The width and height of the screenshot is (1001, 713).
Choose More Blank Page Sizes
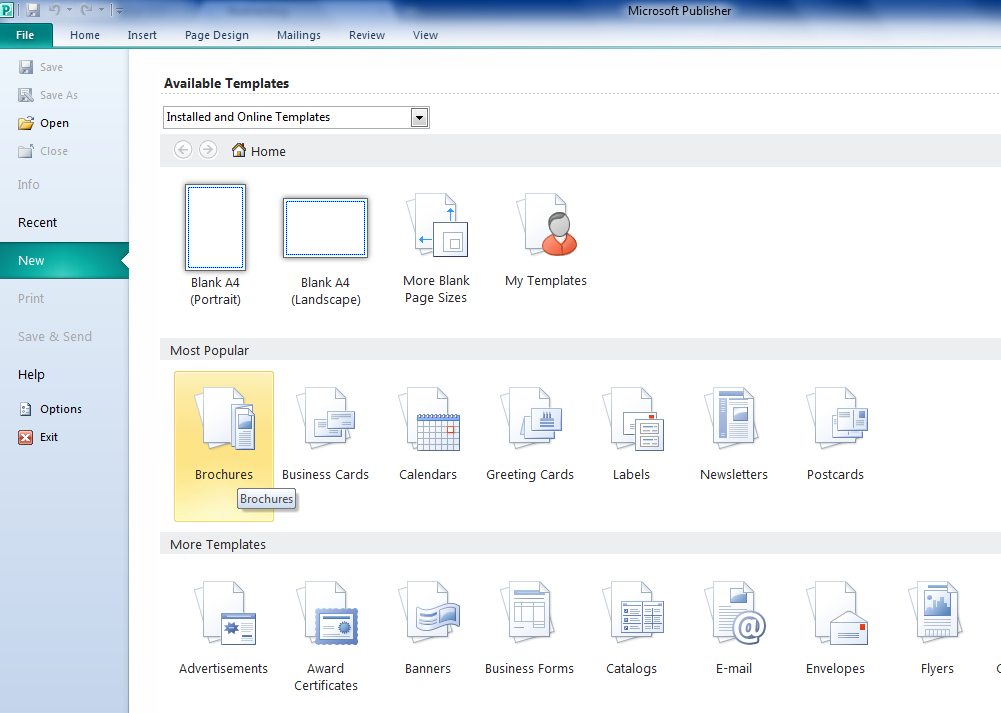(x=437, y=249)
